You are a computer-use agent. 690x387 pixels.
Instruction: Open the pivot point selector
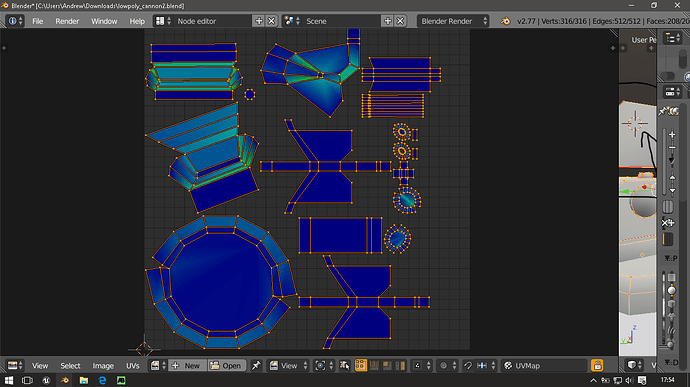point(323,365)
